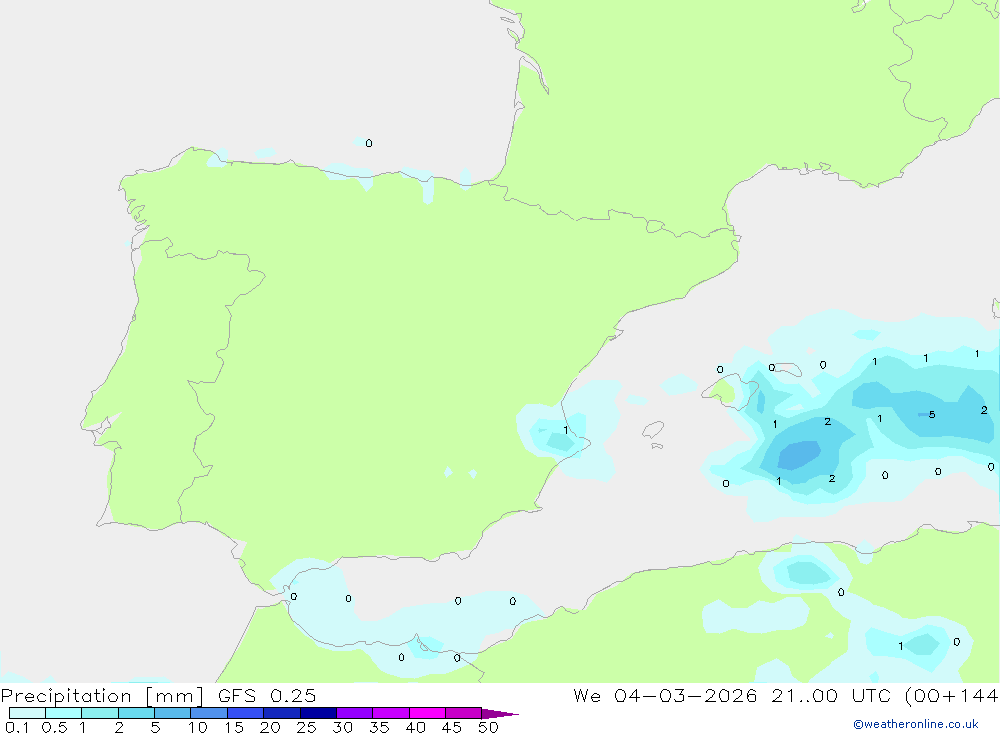The height and width of the screenshot is (733, 1000).
Task: Click the '0.1' label on the legend scale
Action: [17, 727]
